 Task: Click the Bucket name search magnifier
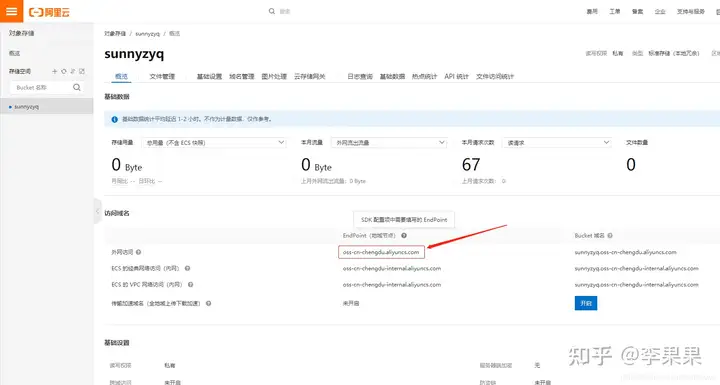77,87
